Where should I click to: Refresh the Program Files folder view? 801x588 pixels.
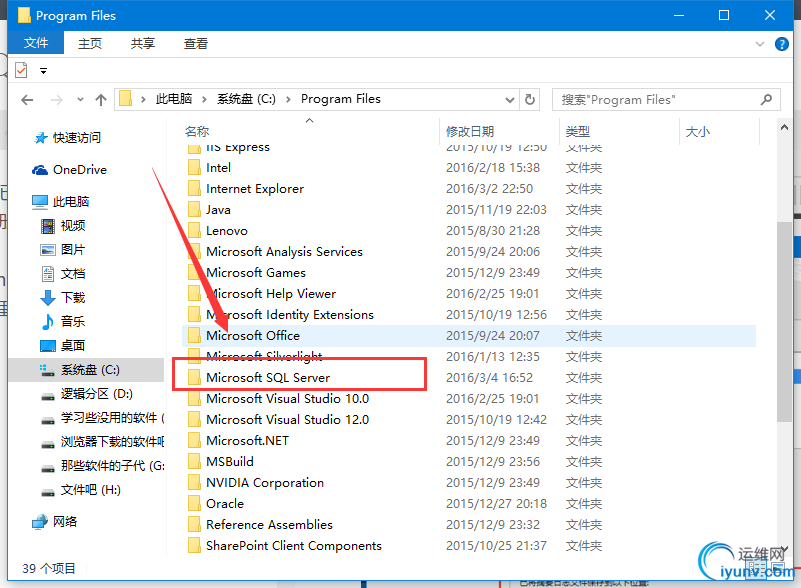point(530,99)
